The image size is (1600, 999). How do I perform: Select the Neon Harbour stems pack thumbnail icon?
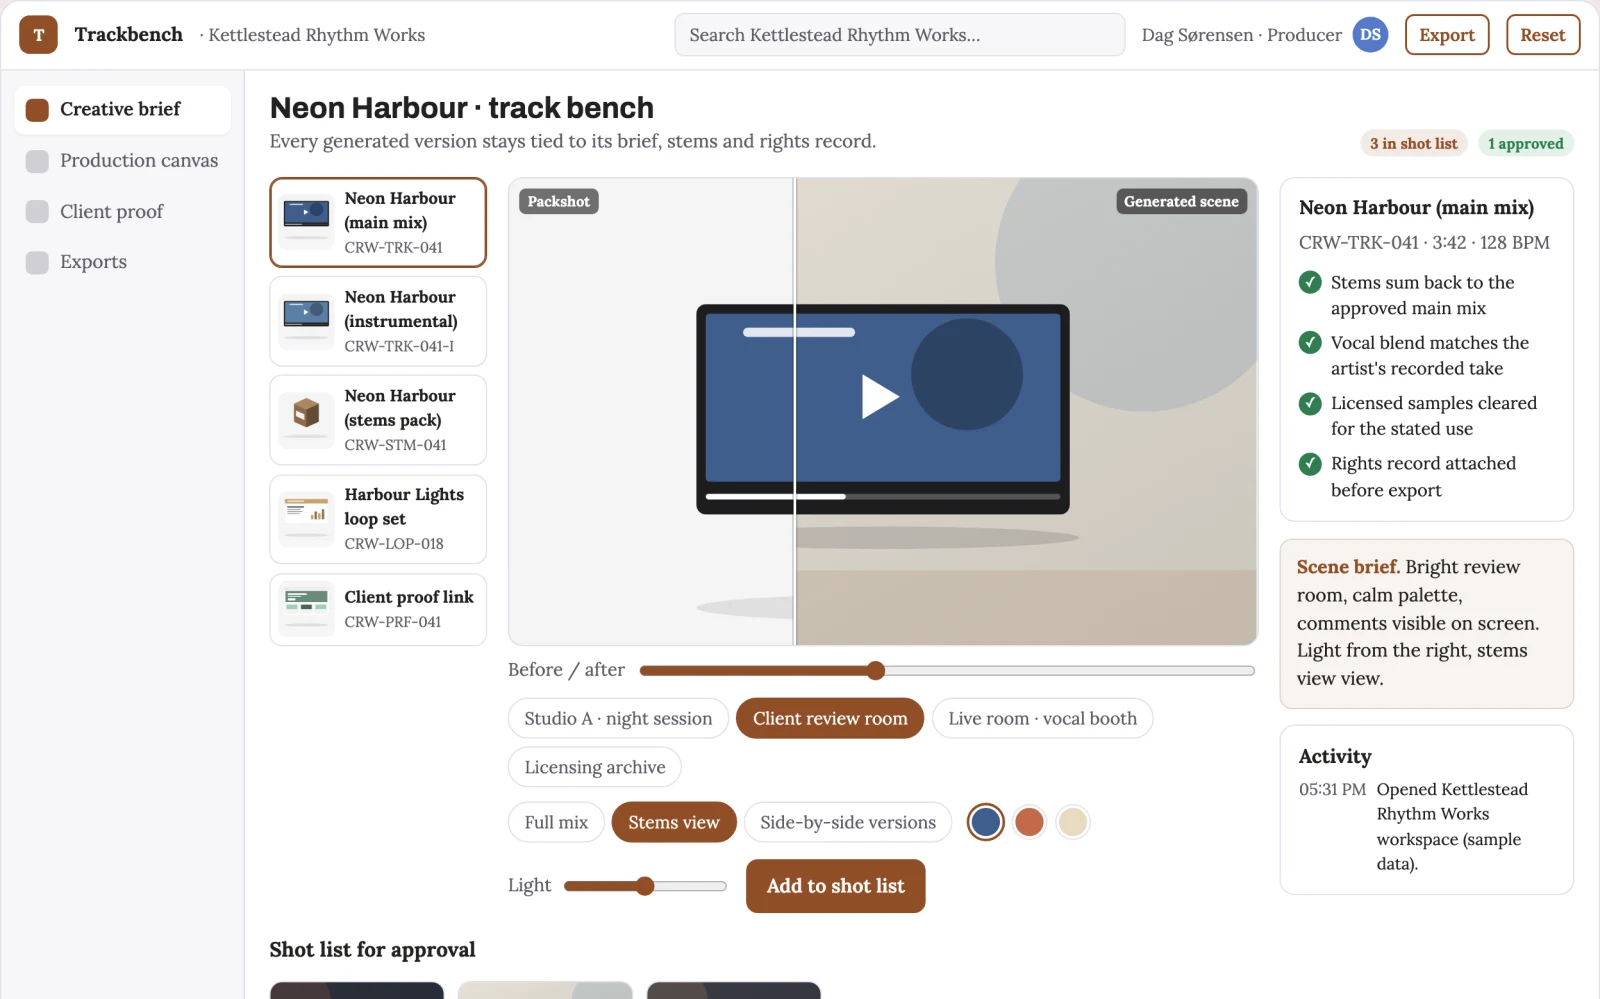tap(306, 420)
